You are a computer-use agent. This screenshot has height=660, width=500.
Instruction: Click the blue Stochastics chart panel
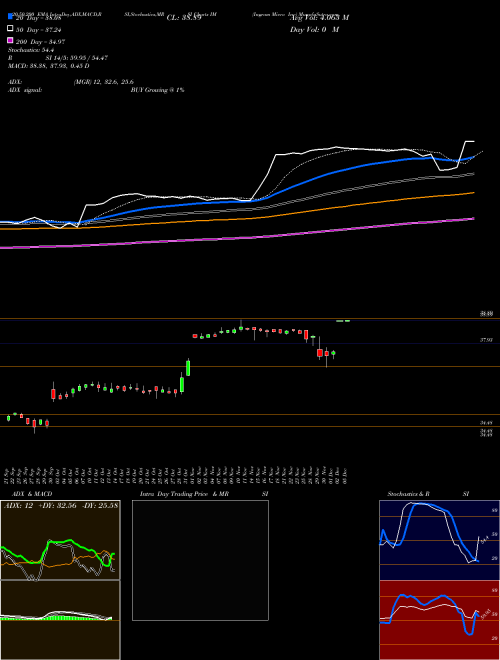439,540
